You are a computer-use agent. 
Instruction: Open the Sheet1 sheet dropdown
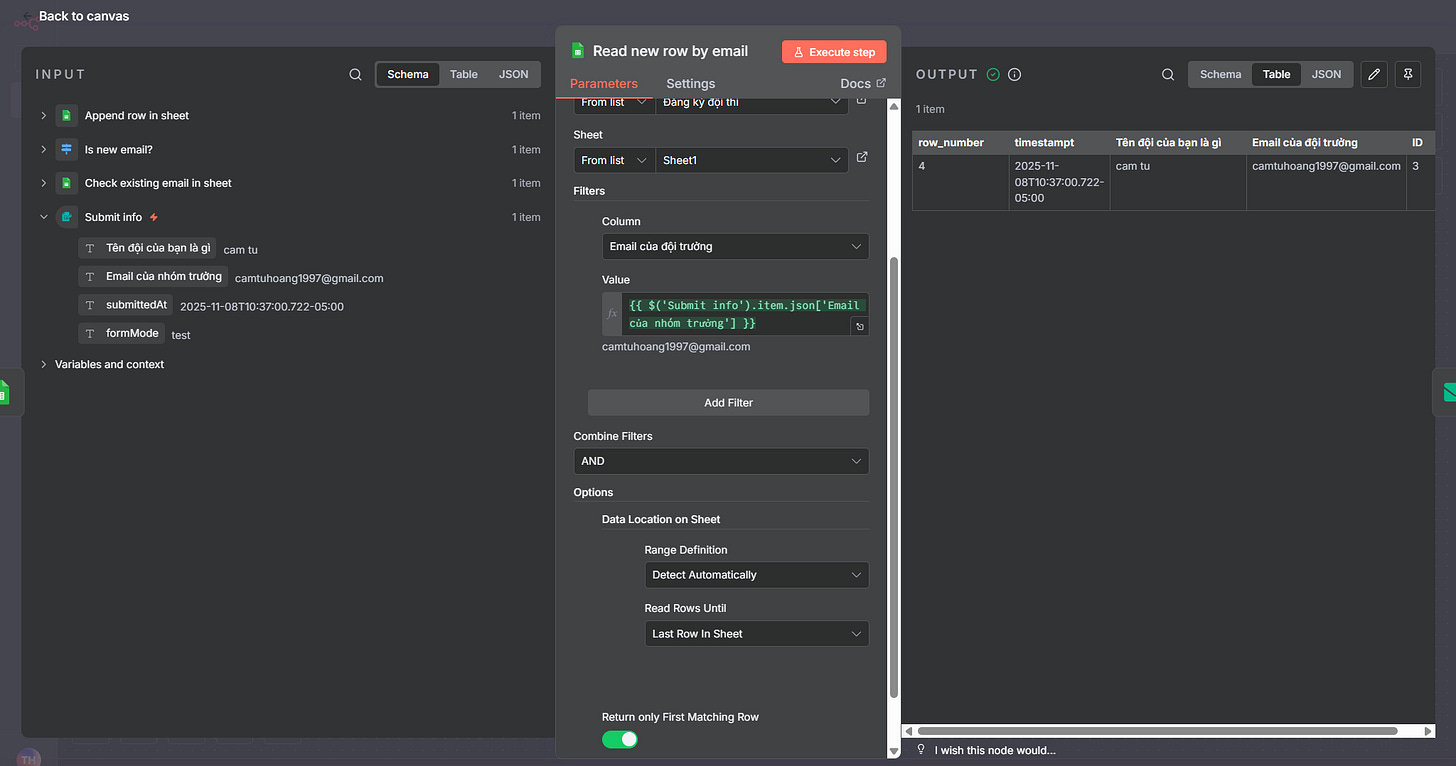[752, 160]
